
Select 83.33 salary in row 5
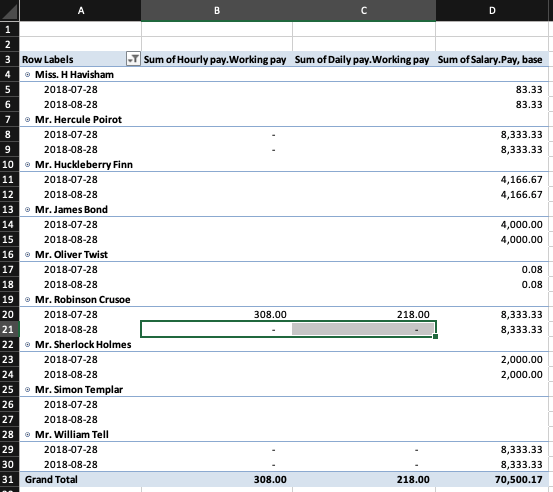529,90
